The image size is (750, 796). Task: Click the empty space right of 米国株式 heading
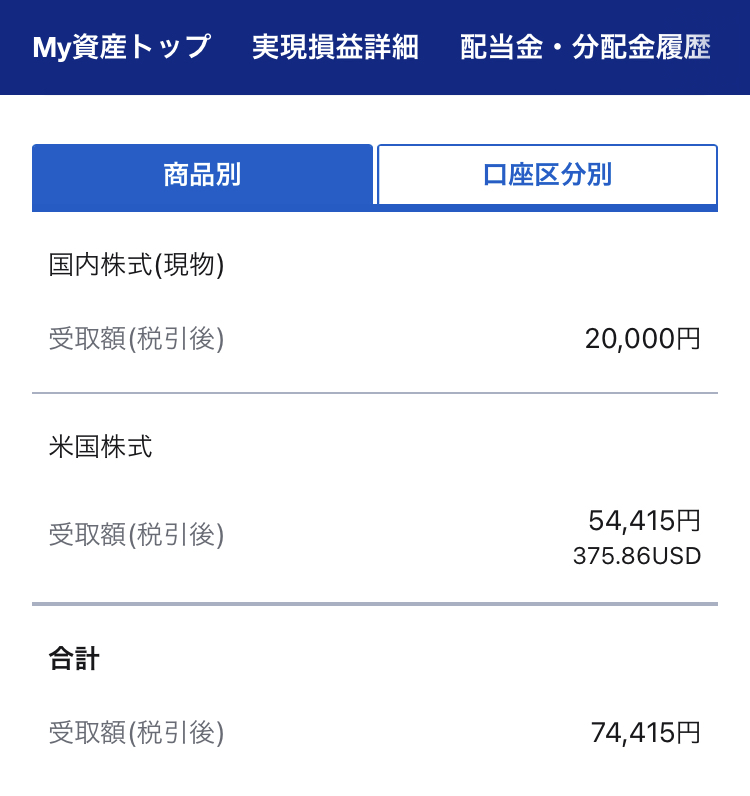[450, 446]
